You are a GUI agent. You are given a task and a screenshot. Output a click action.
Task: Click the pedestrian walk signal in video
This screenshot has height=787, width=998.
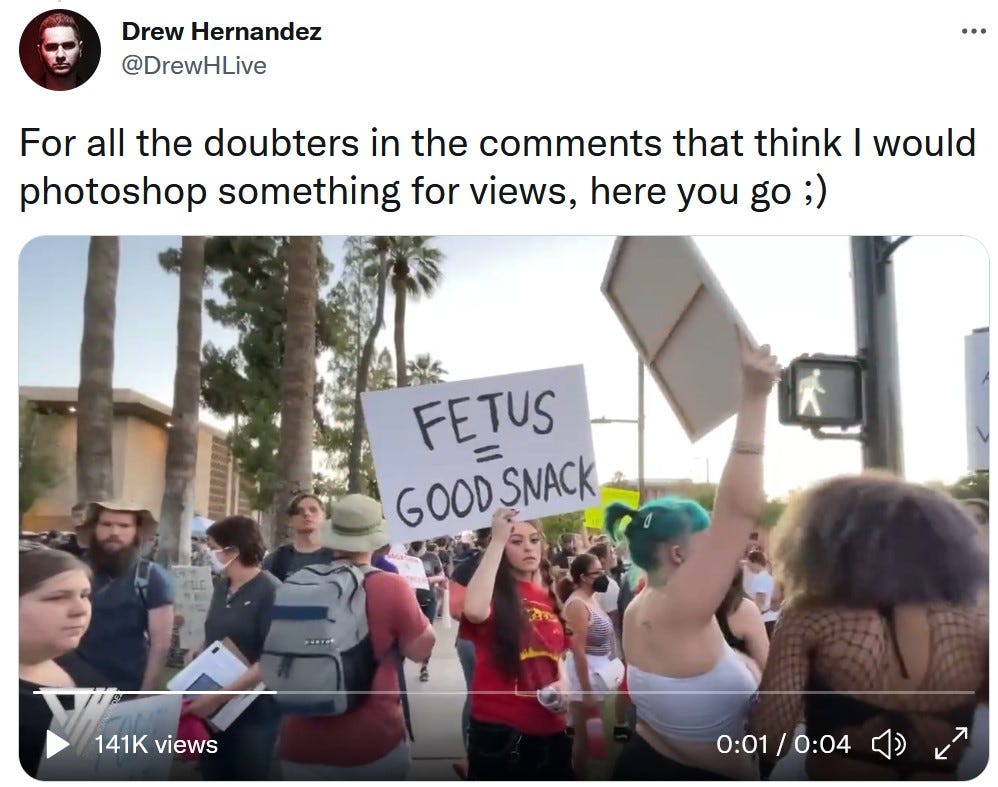(821, 391)
